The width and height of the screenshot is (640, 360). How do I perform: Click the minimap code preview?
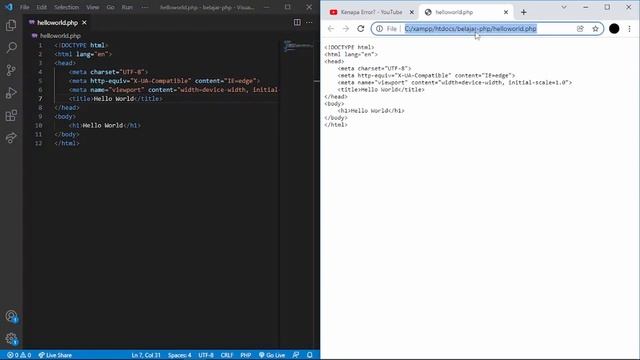(x=298, y=46)
